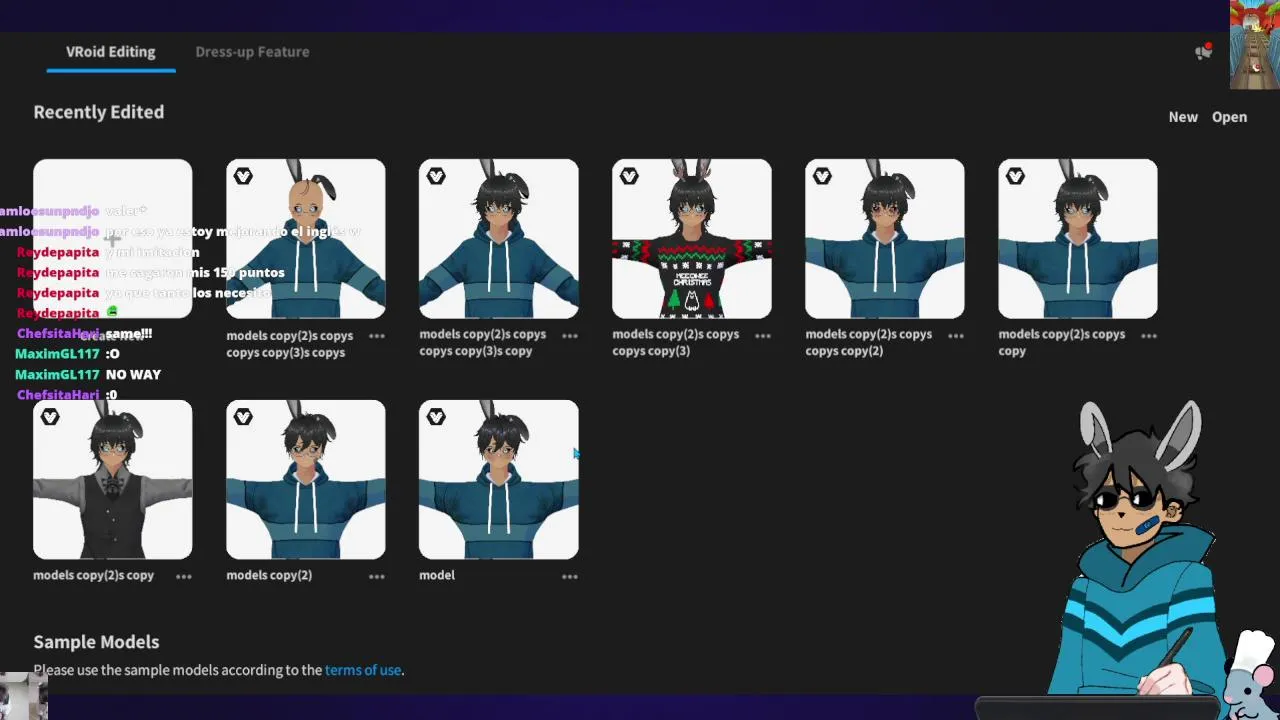Image resolution: width=1280 pixels, height=720 pixels.
Task: Open the Create New blank model card
Action: 113,239
